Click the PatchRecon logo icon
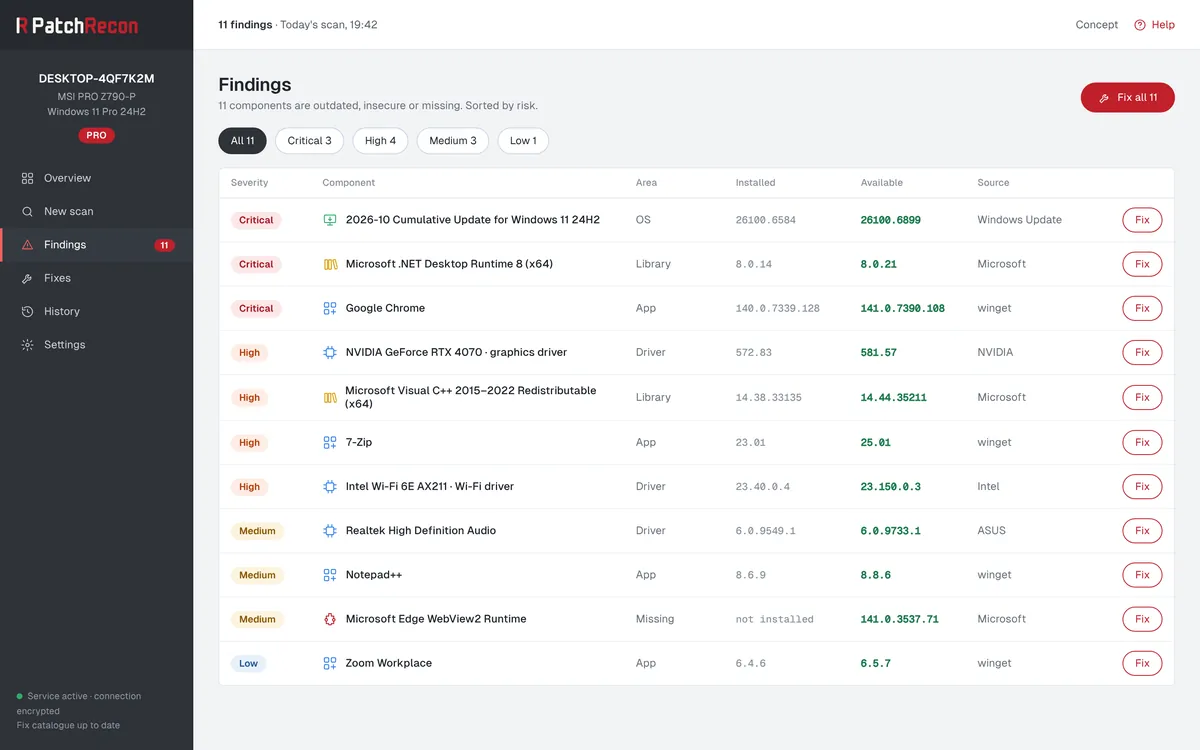 (22, 25)
